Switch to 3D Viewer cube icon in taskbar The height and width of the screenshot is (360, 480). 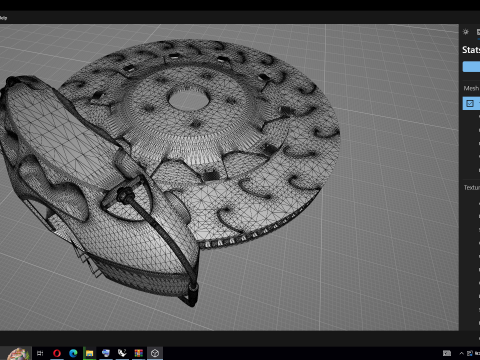coord(155,353)
